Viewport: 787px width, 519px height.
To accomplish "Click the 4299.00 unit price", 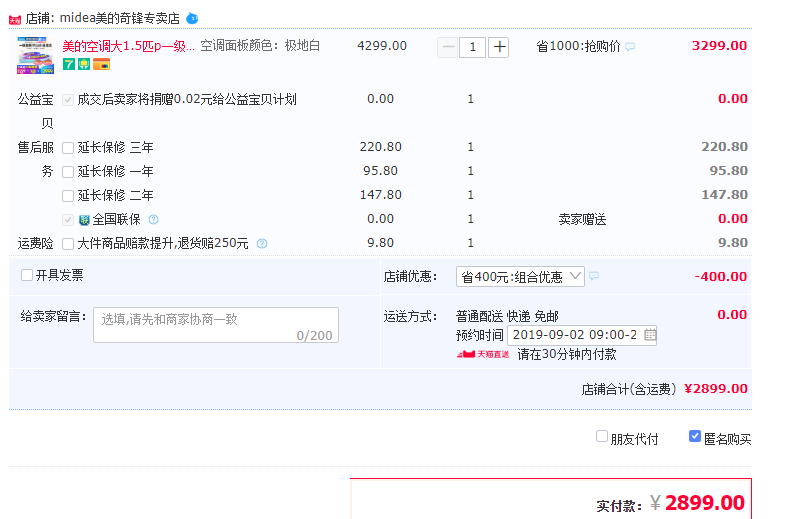I will pos(382,46).
